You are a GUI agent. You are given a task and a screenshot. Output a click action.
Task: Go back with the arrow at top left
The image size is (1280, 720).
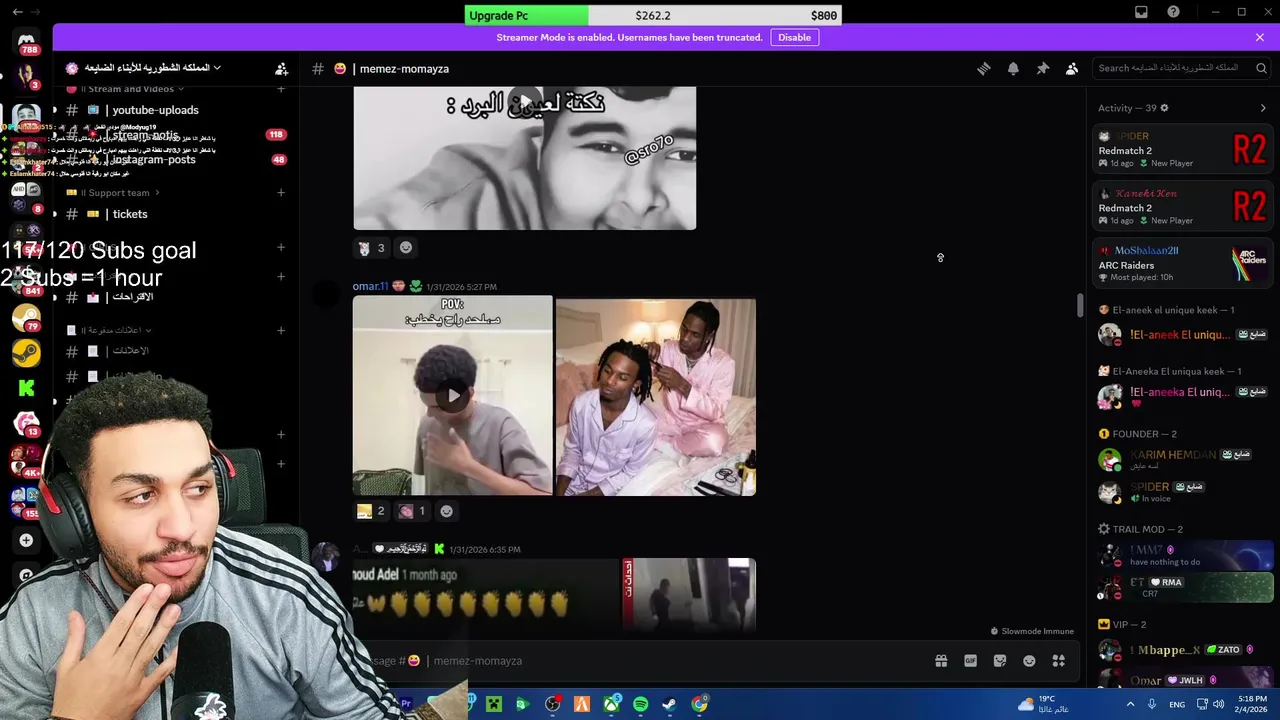point(17,12)
